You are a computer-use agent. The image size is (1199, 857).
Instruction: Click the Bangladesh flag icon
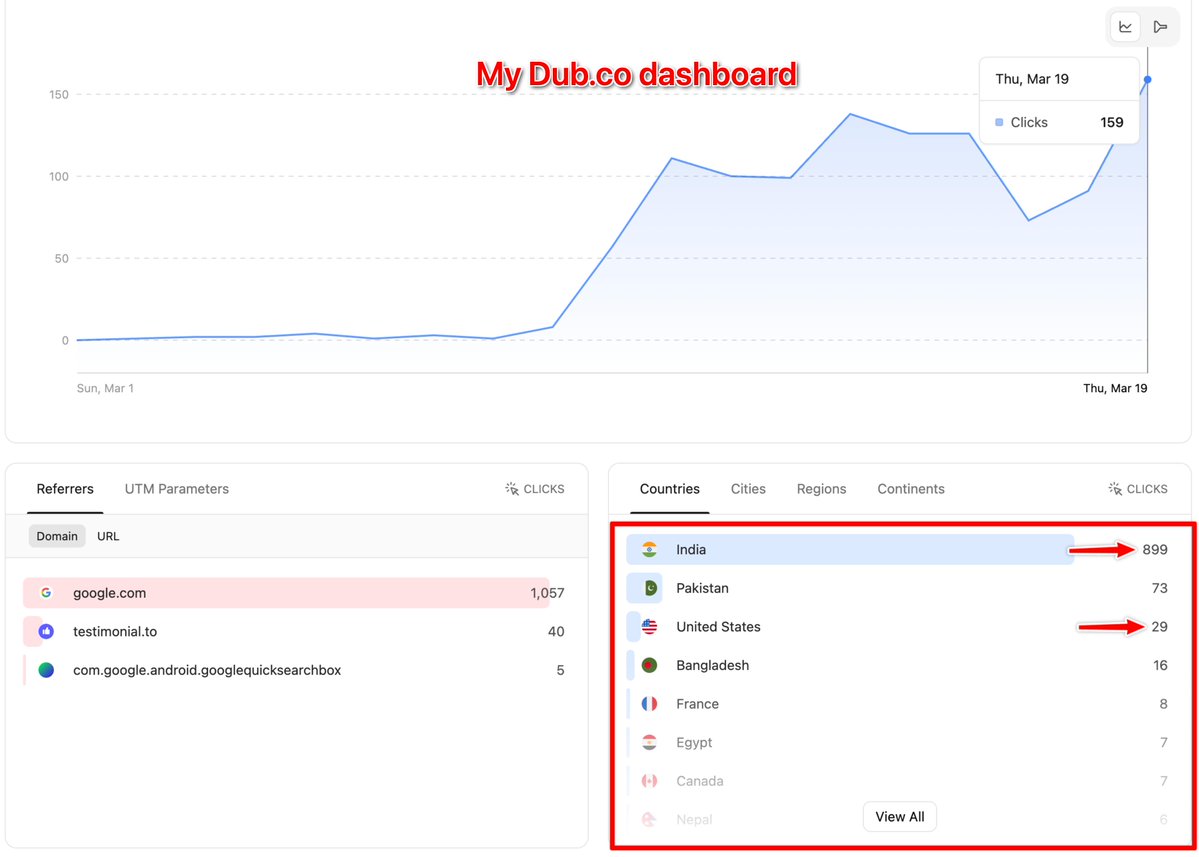tap(649, 665)
